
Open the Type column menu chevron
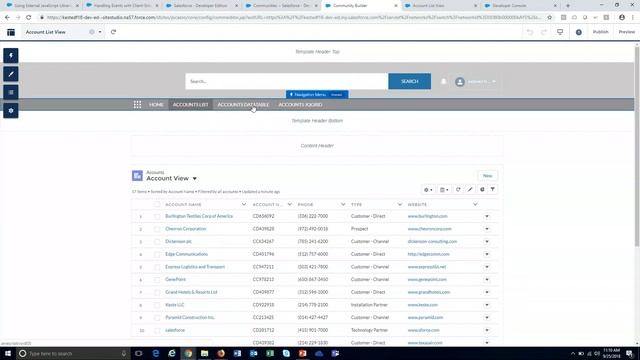point(400,204)
